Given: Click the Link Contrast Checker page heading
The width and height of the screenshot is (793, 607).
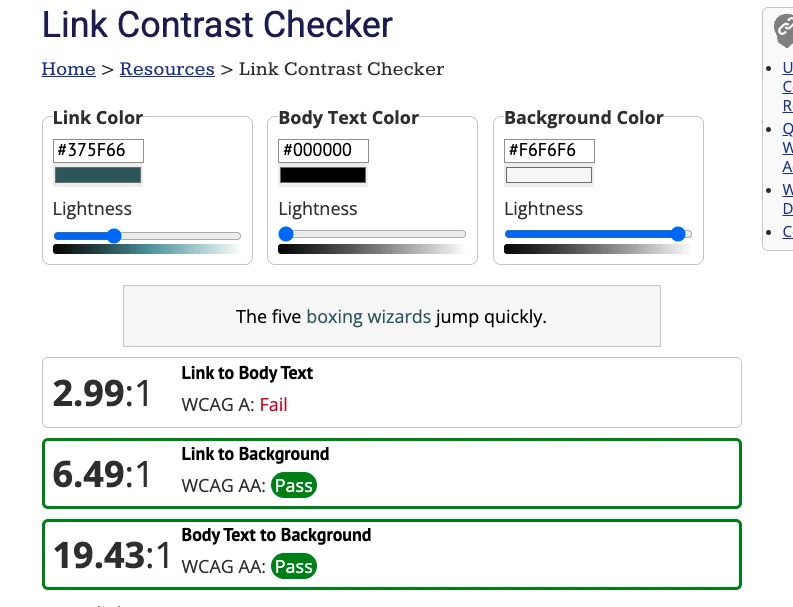Looking at the screenshot, I should 217,24.
